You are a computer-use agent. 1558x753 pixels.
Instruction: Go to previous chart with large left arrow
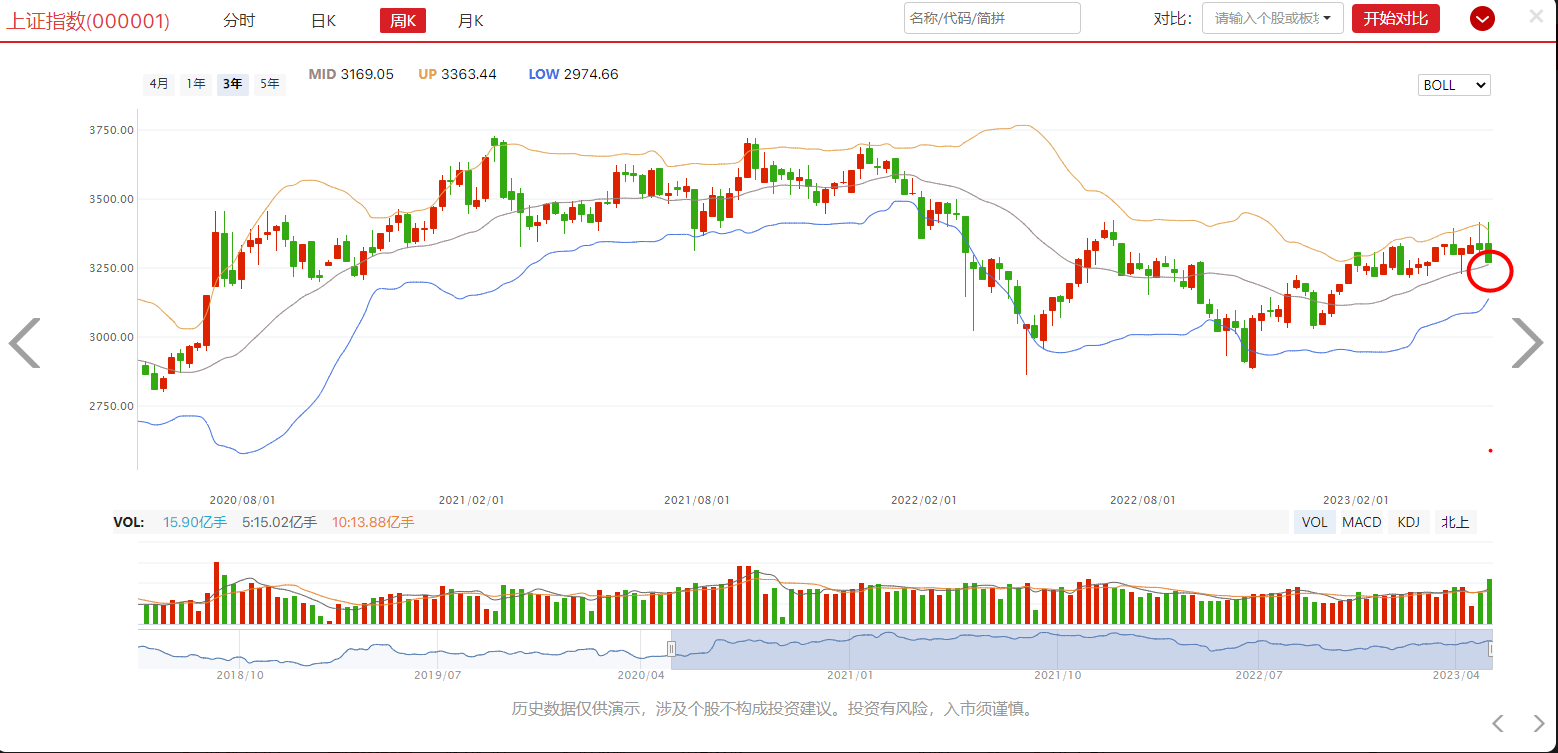tap(24, 343)
